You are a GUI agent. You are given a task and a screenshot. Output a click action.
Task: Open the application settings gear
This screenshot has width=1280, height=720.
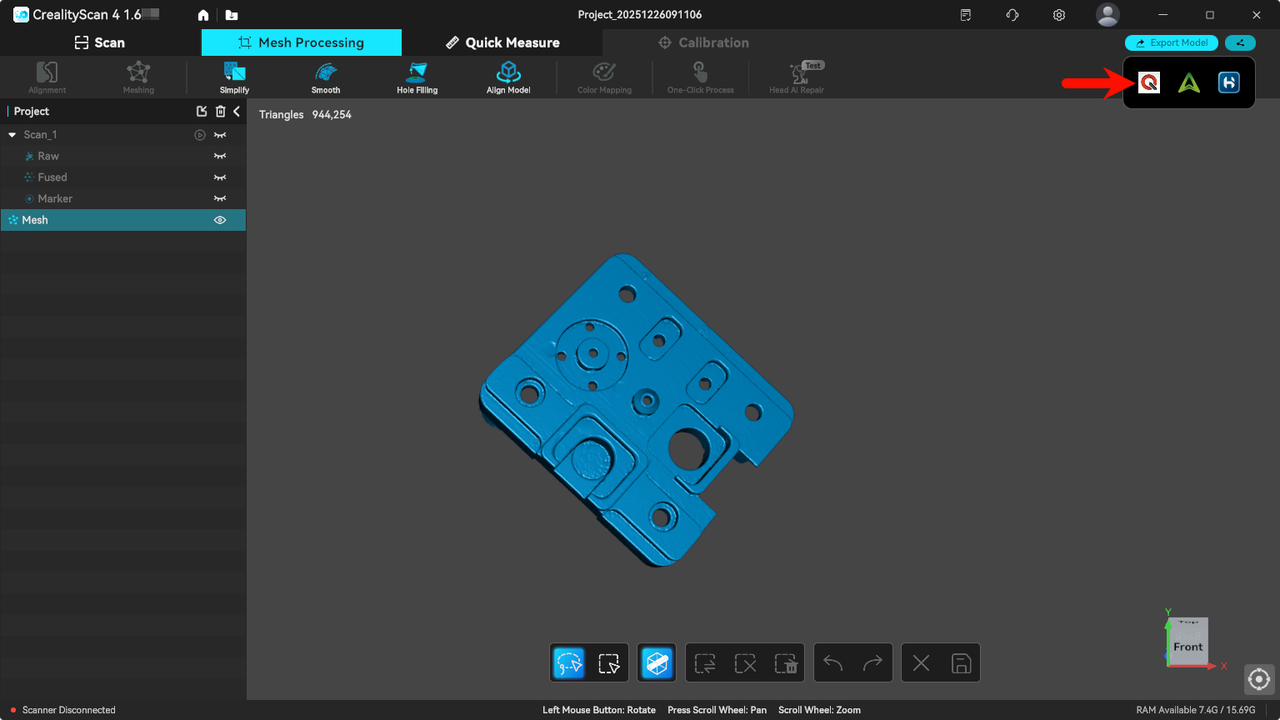(x=1058, y=15)
